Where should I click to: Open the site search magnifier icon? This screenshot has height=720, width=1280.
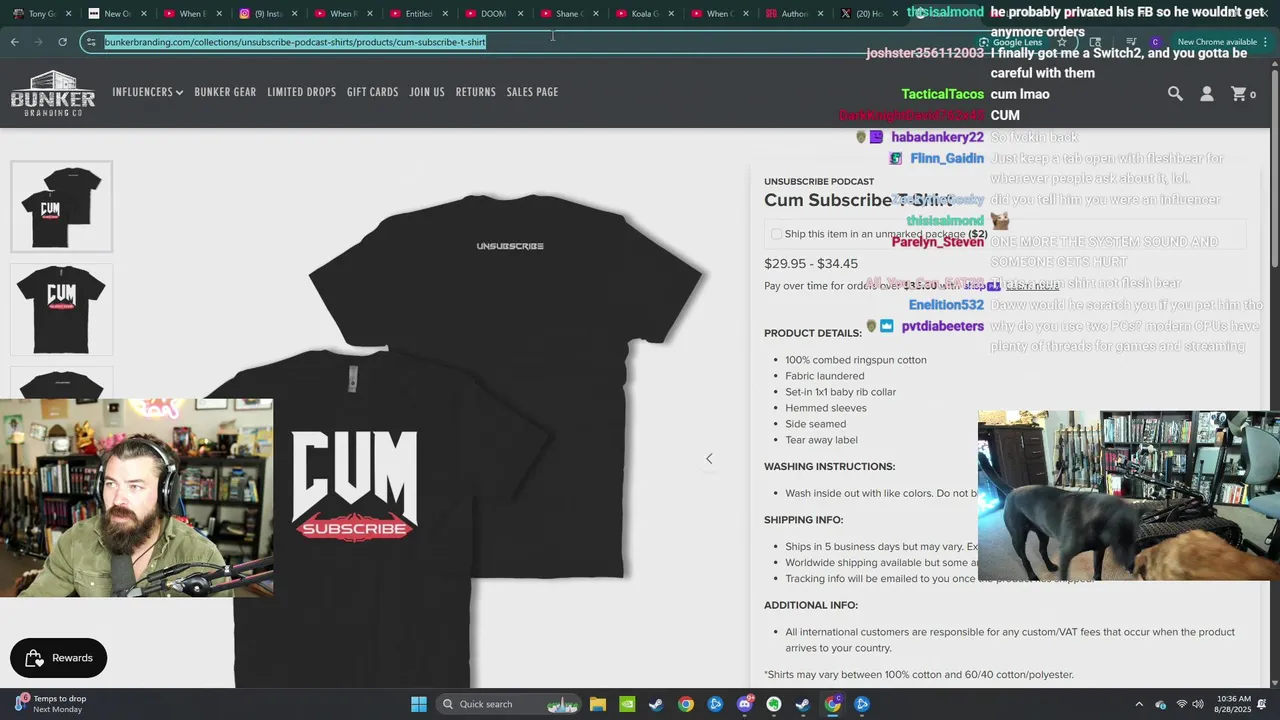coord(1175,93)
